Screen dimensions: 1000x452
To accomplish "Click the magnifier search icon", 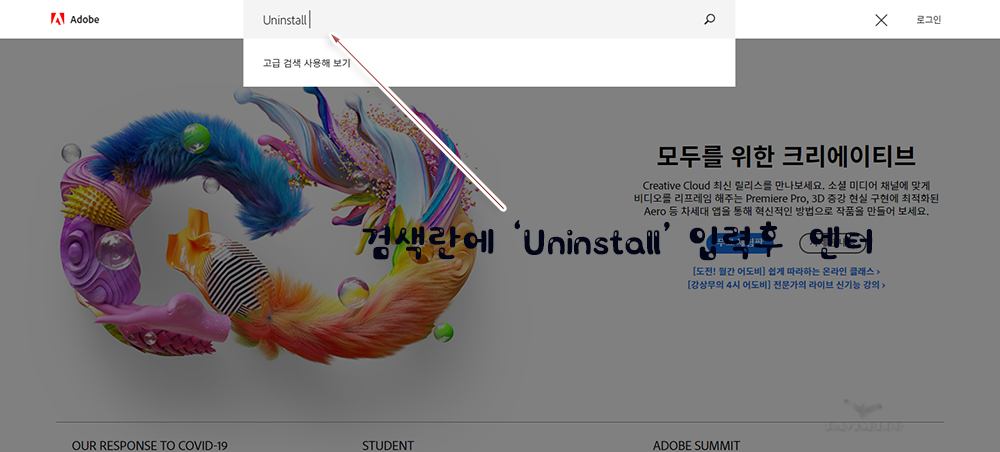I will click(x=709, y=20).
